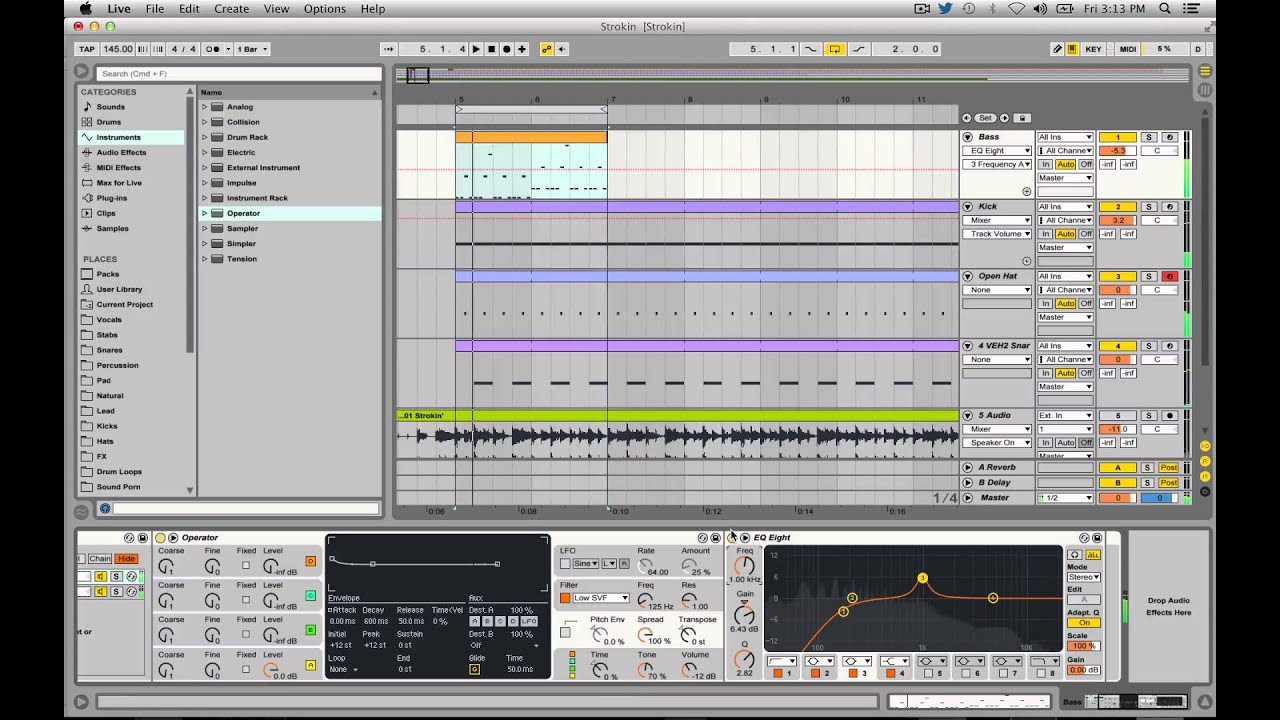Screen dimensions: 1280x720
Task: Click Hide button in device chain
Action: tap(126, 559)
